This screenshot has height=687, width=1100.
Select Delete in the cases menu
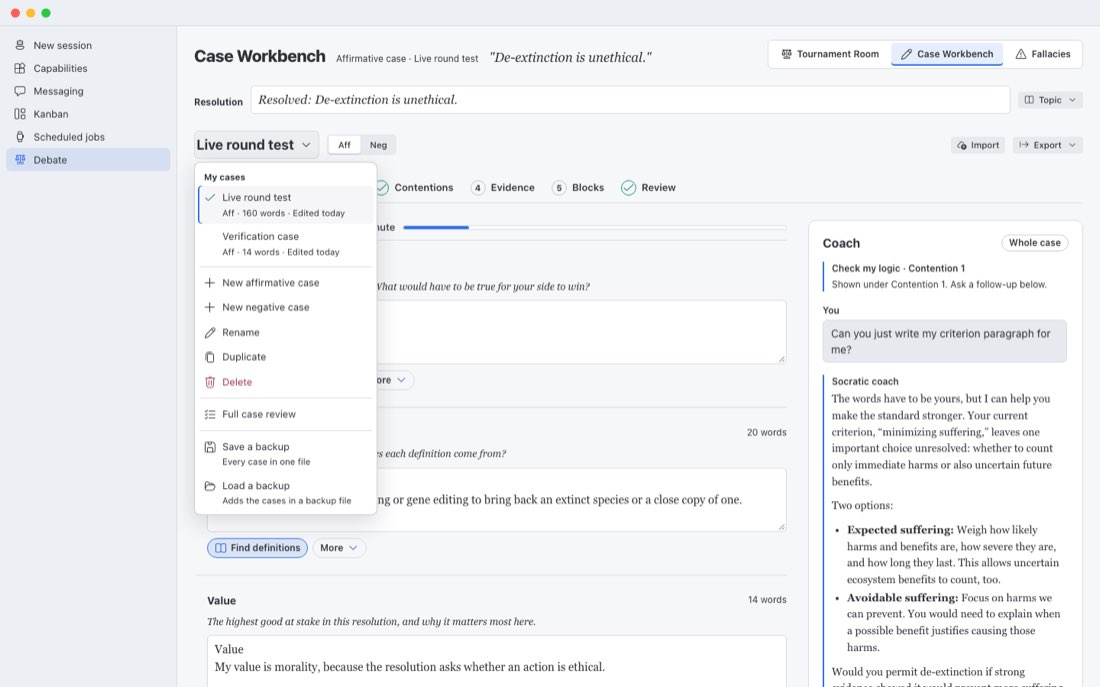286,382
